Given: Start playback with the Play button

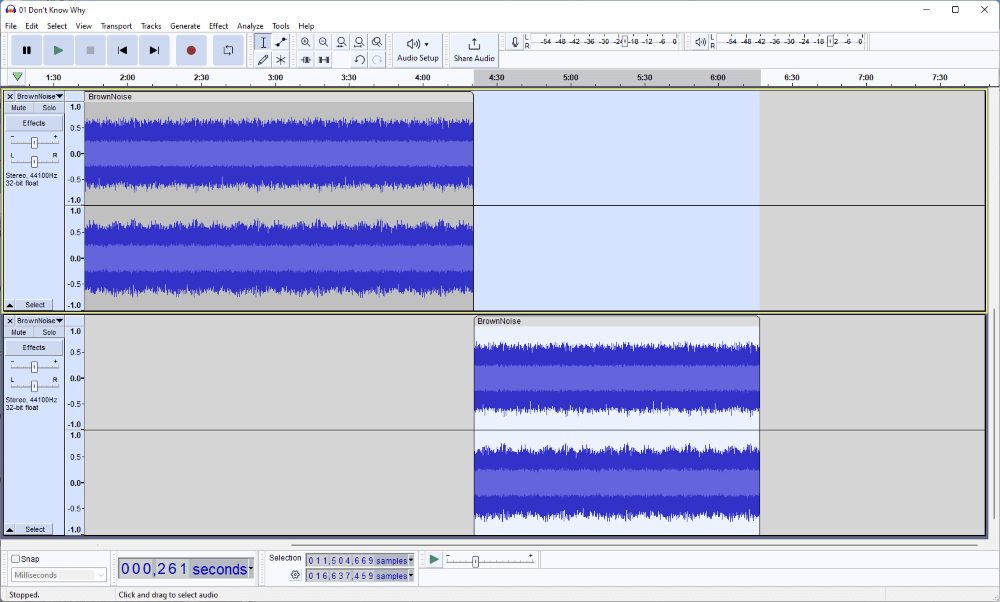Looking at the screenshot, I should click(58, 50).
